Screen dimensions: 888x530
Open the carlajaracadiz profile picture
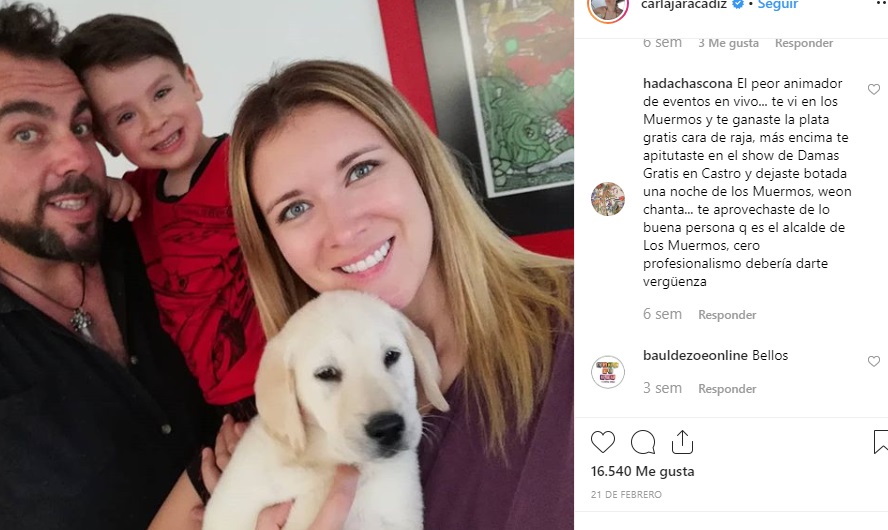[x=608, y=7]
